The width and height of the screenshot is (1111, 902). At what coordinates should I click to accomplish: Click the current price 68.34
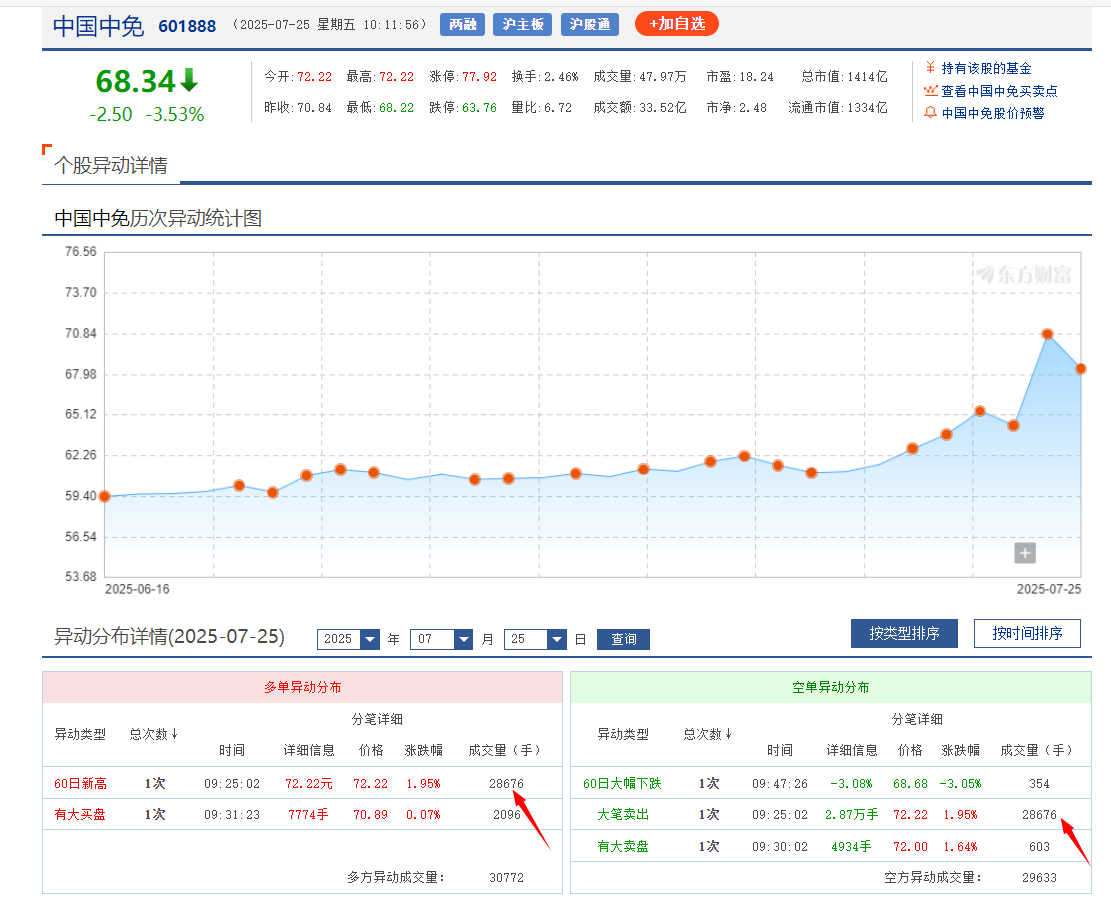(x=135, y=81)
